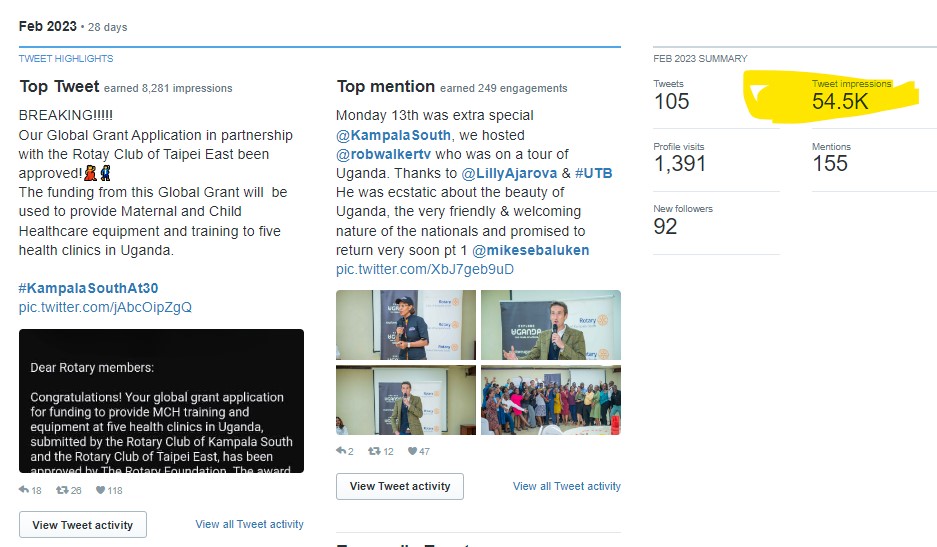The height and width of the screenshot is (547, 937).
Task: Visit the @LillyAjarova profile mention
Action: point(509,173)
